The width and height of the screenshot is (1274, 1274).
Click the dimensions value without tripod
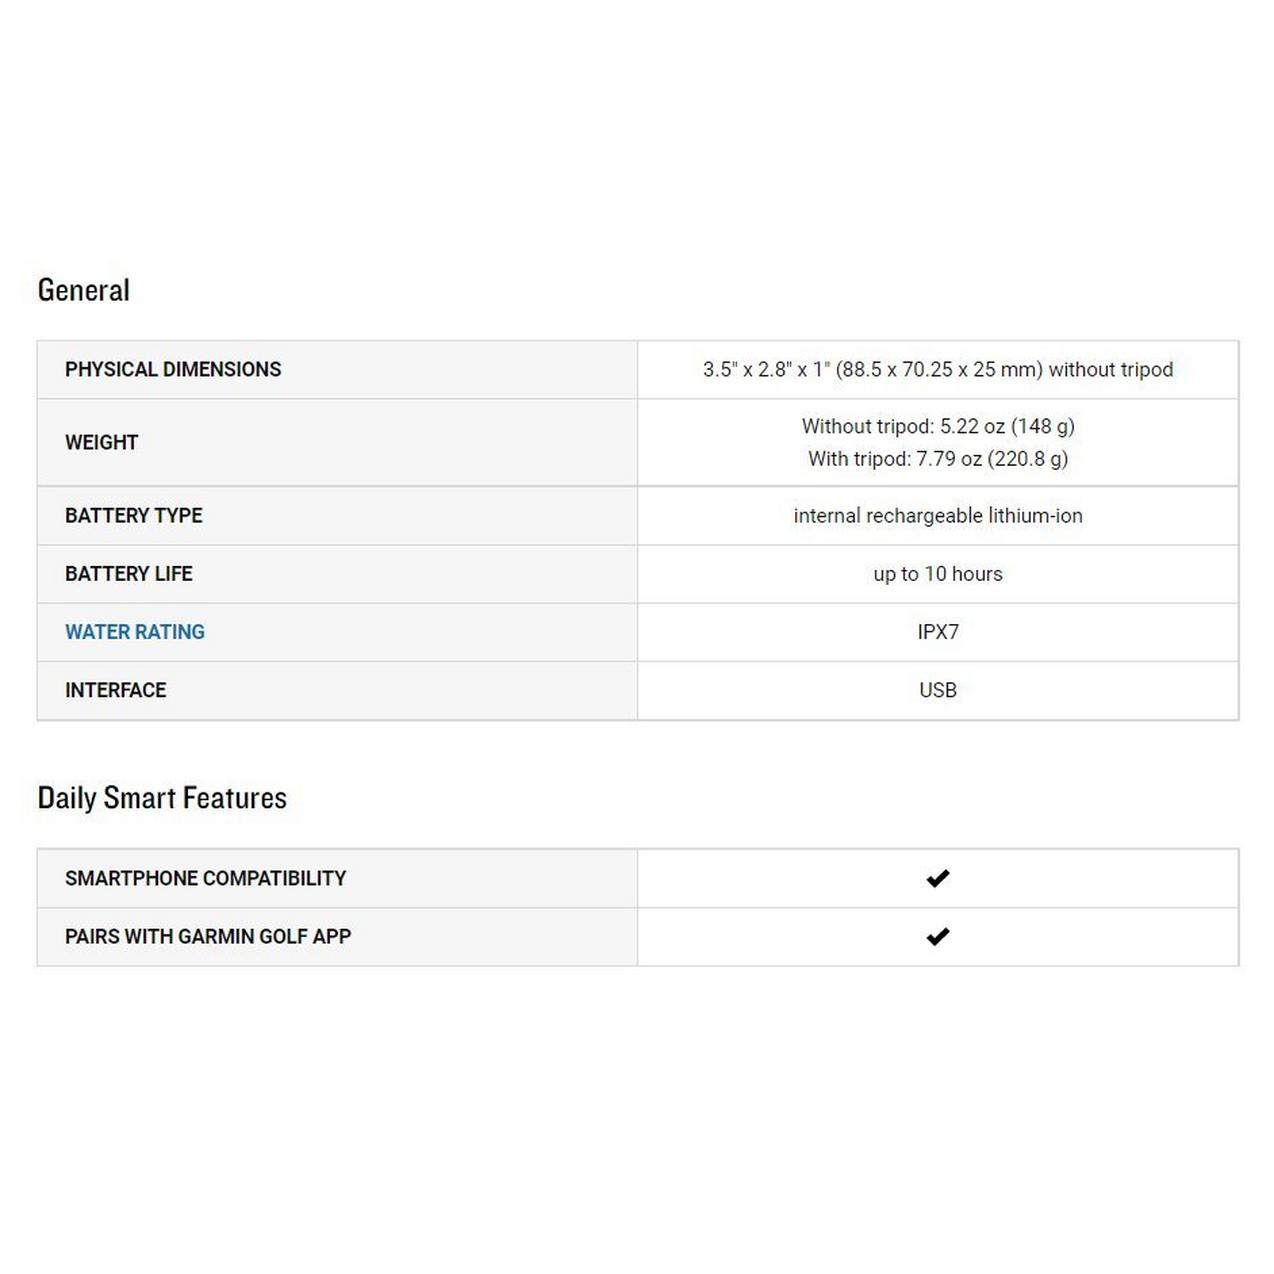937,369
